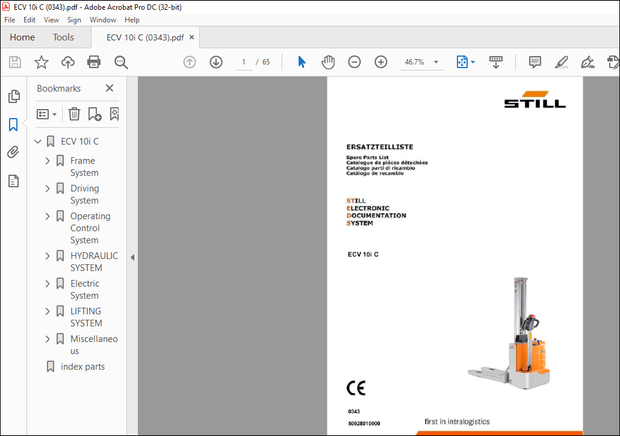Find the current bookmark icon
Screen dimensions: 620x436
[114, 114]
